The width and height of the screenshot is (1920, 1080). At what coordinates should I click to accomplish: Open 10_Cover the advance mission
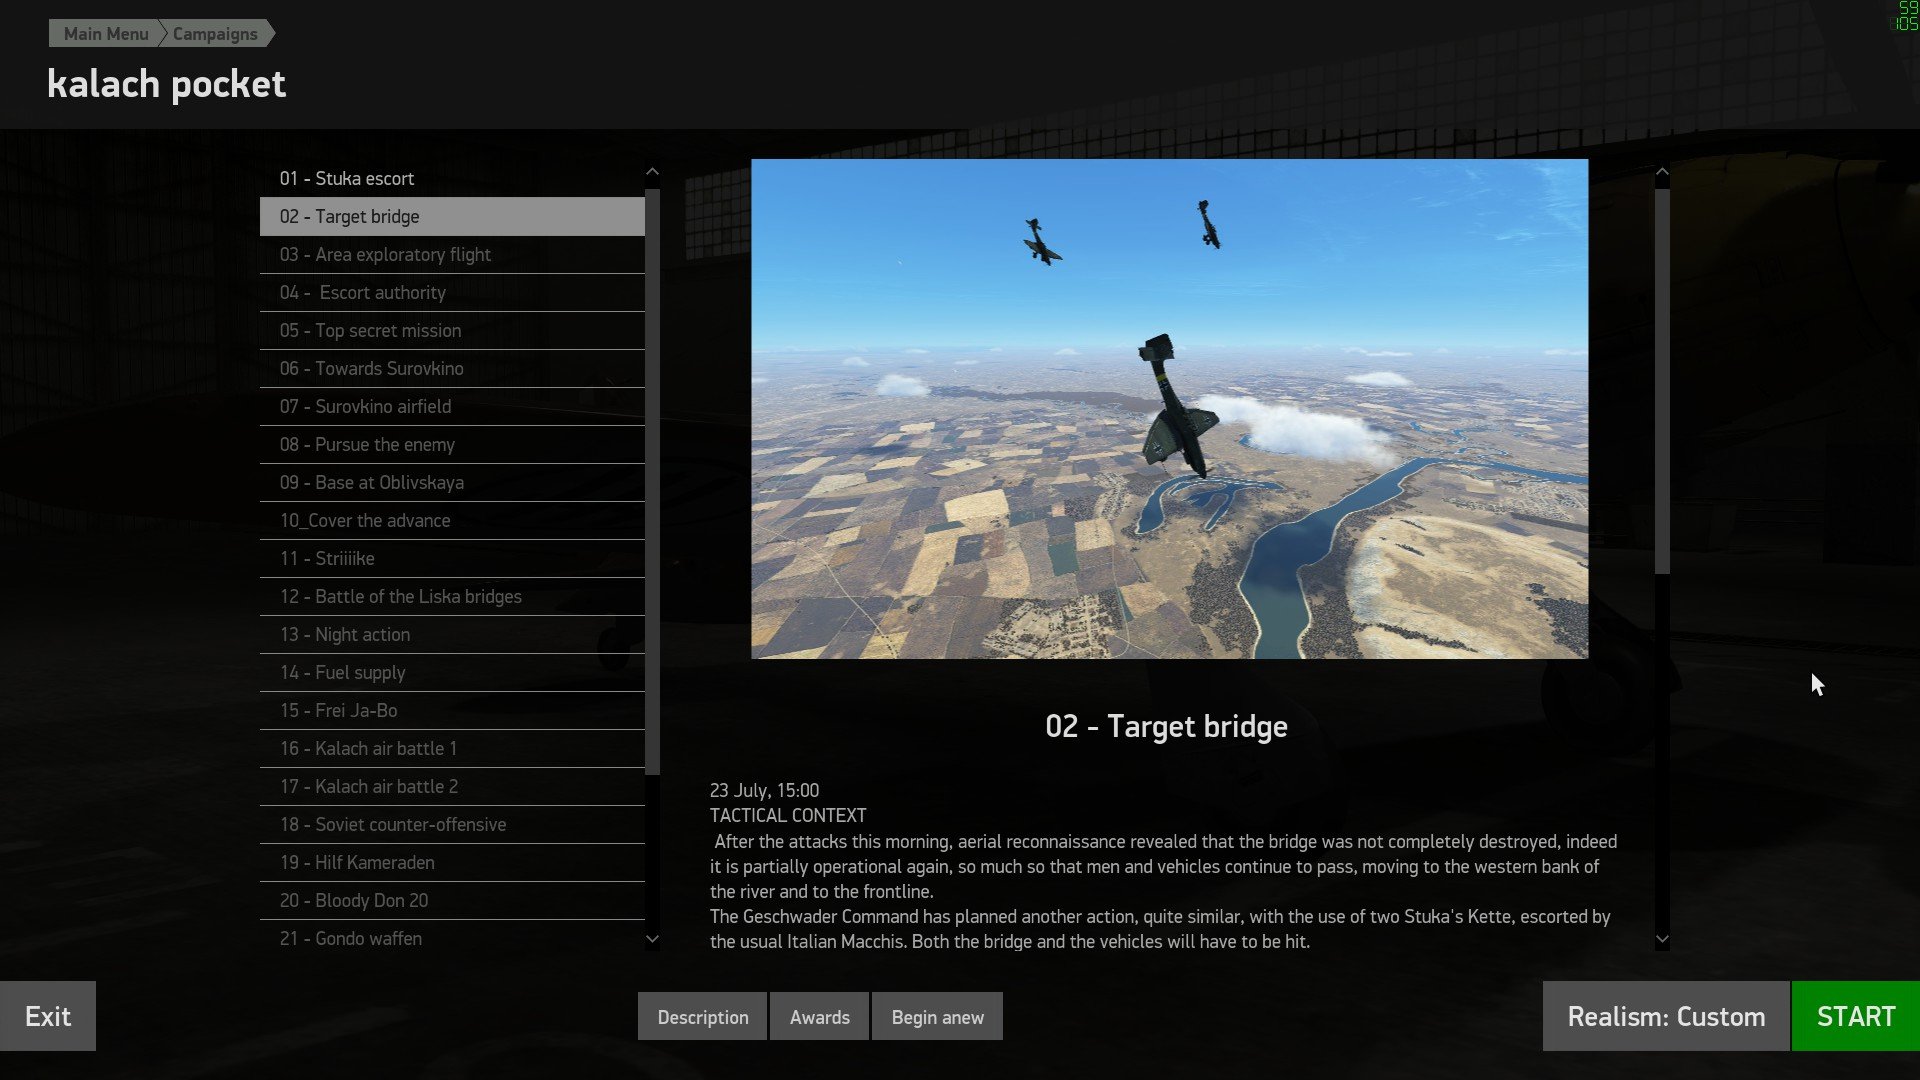(452, 520)
